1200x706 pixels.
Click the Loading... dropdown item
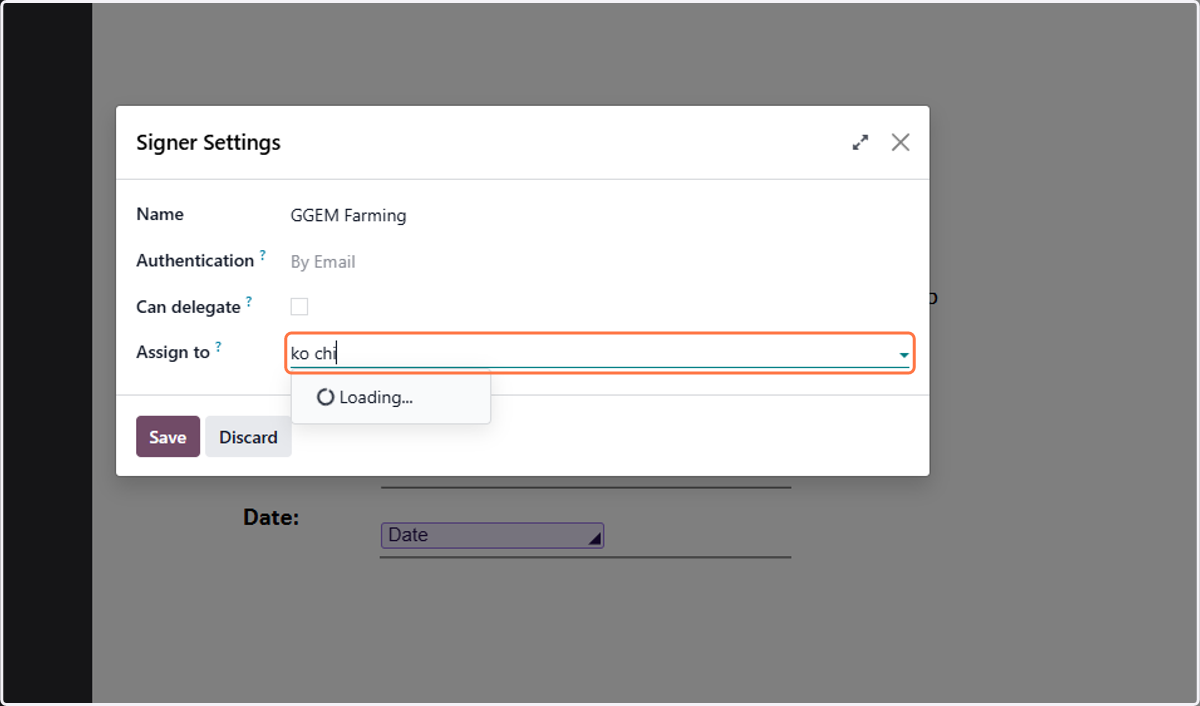391,397
